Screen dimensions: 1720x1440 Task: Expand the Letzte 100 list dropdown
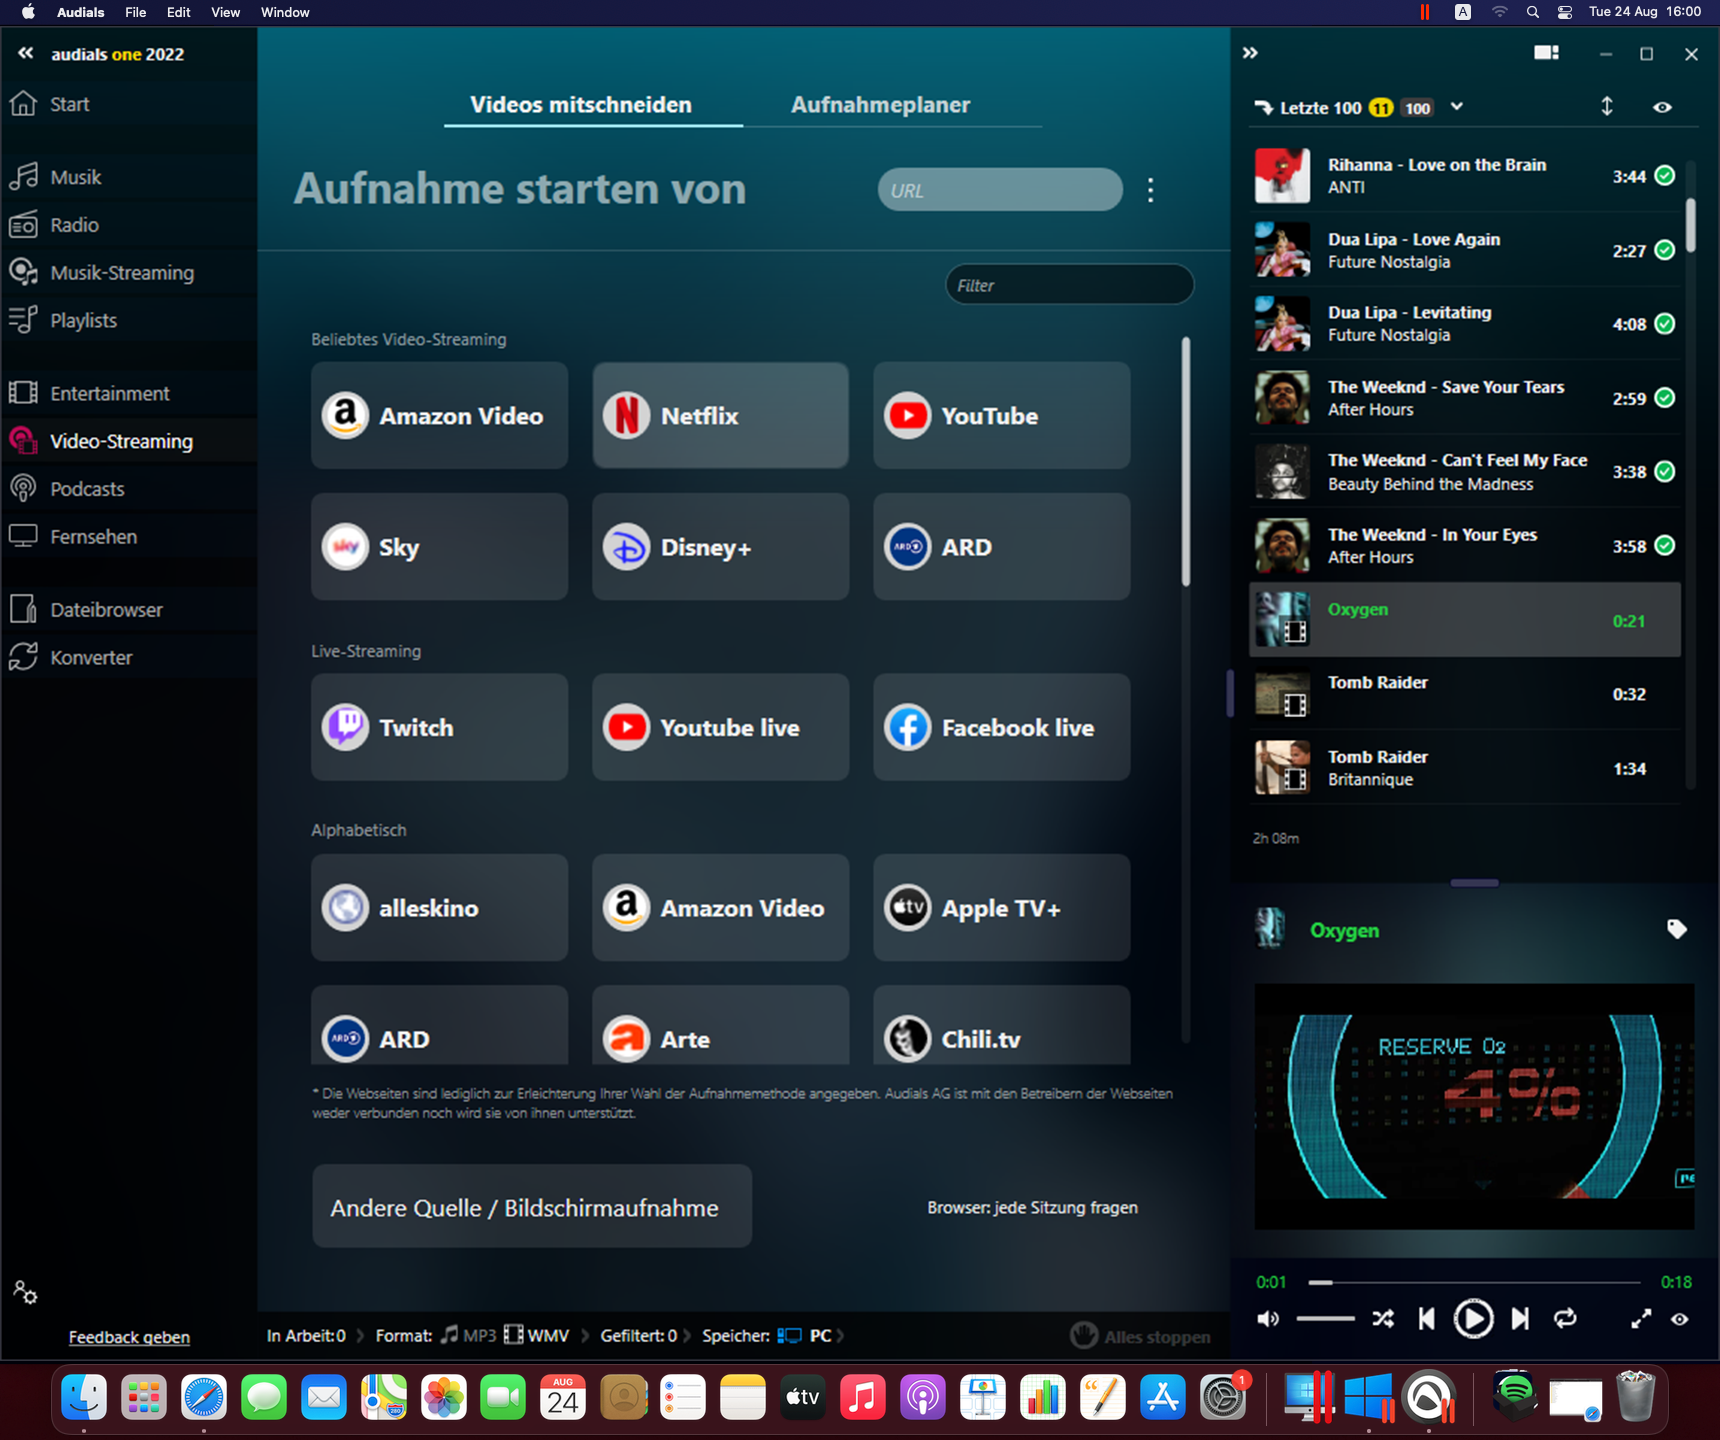click(1457, 107)
